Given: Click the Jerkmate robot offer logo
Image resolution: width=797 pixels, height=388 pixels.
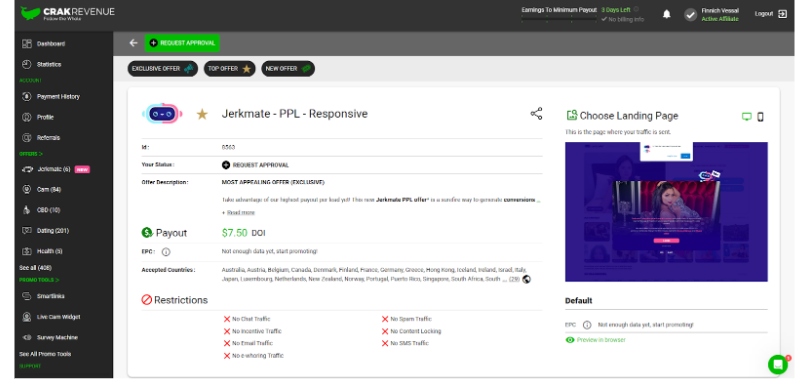Looking at the screenshot, I should [162, 114].
